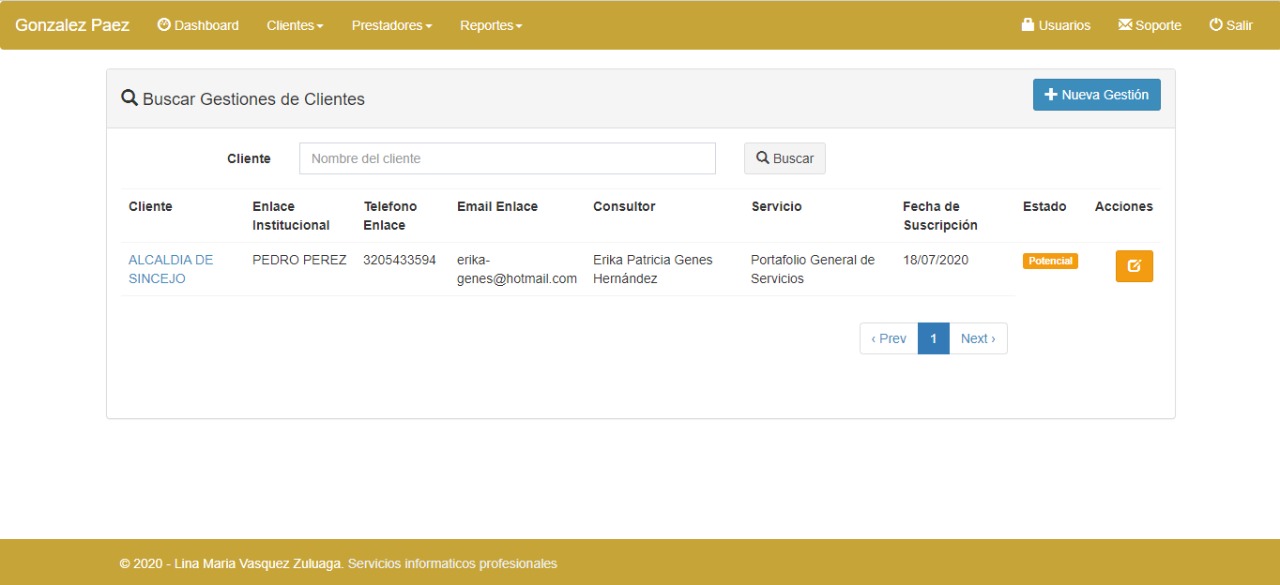The height and width of the screenshot is (585, 1280).
Task: Log out using the Salir power icon
Action: click(1230, 25)
